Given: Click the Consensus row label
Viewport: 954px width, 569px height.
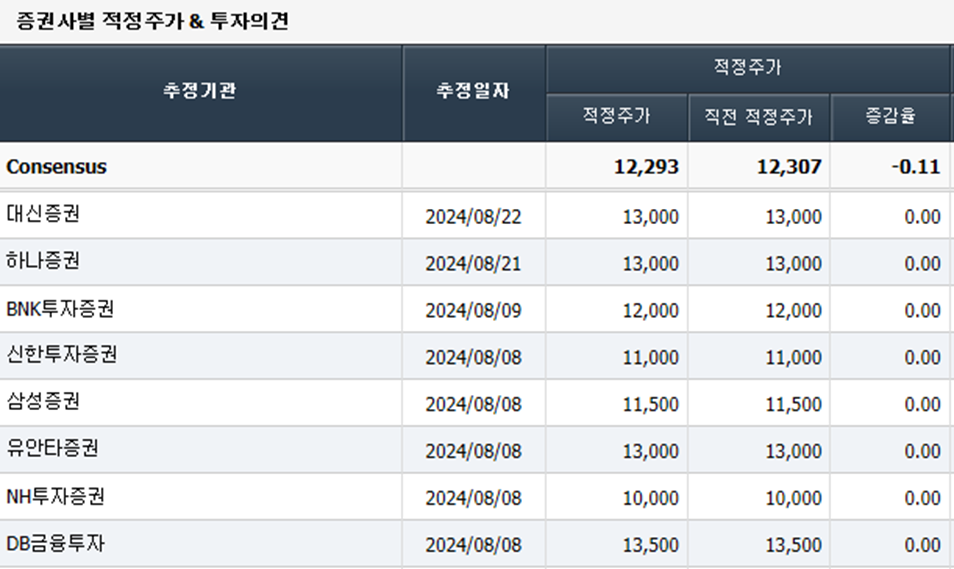Looking at the screenshot, I should pos(56,167).
